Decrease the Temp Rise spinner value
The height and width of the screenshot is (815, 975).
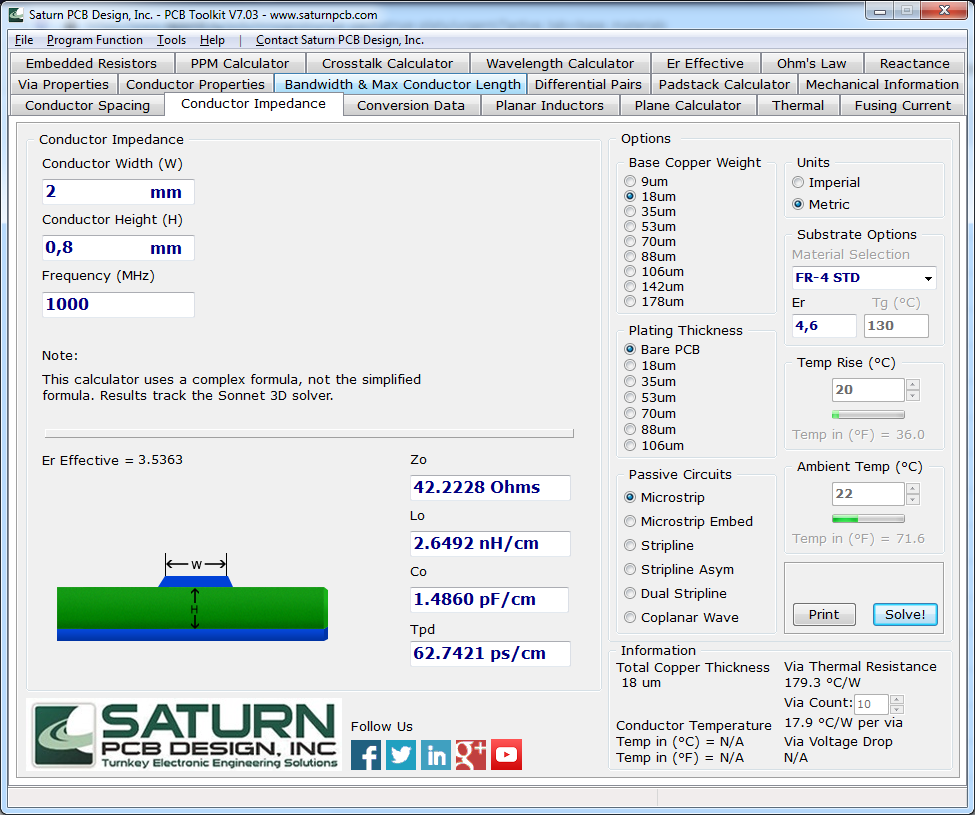point(913,396)
